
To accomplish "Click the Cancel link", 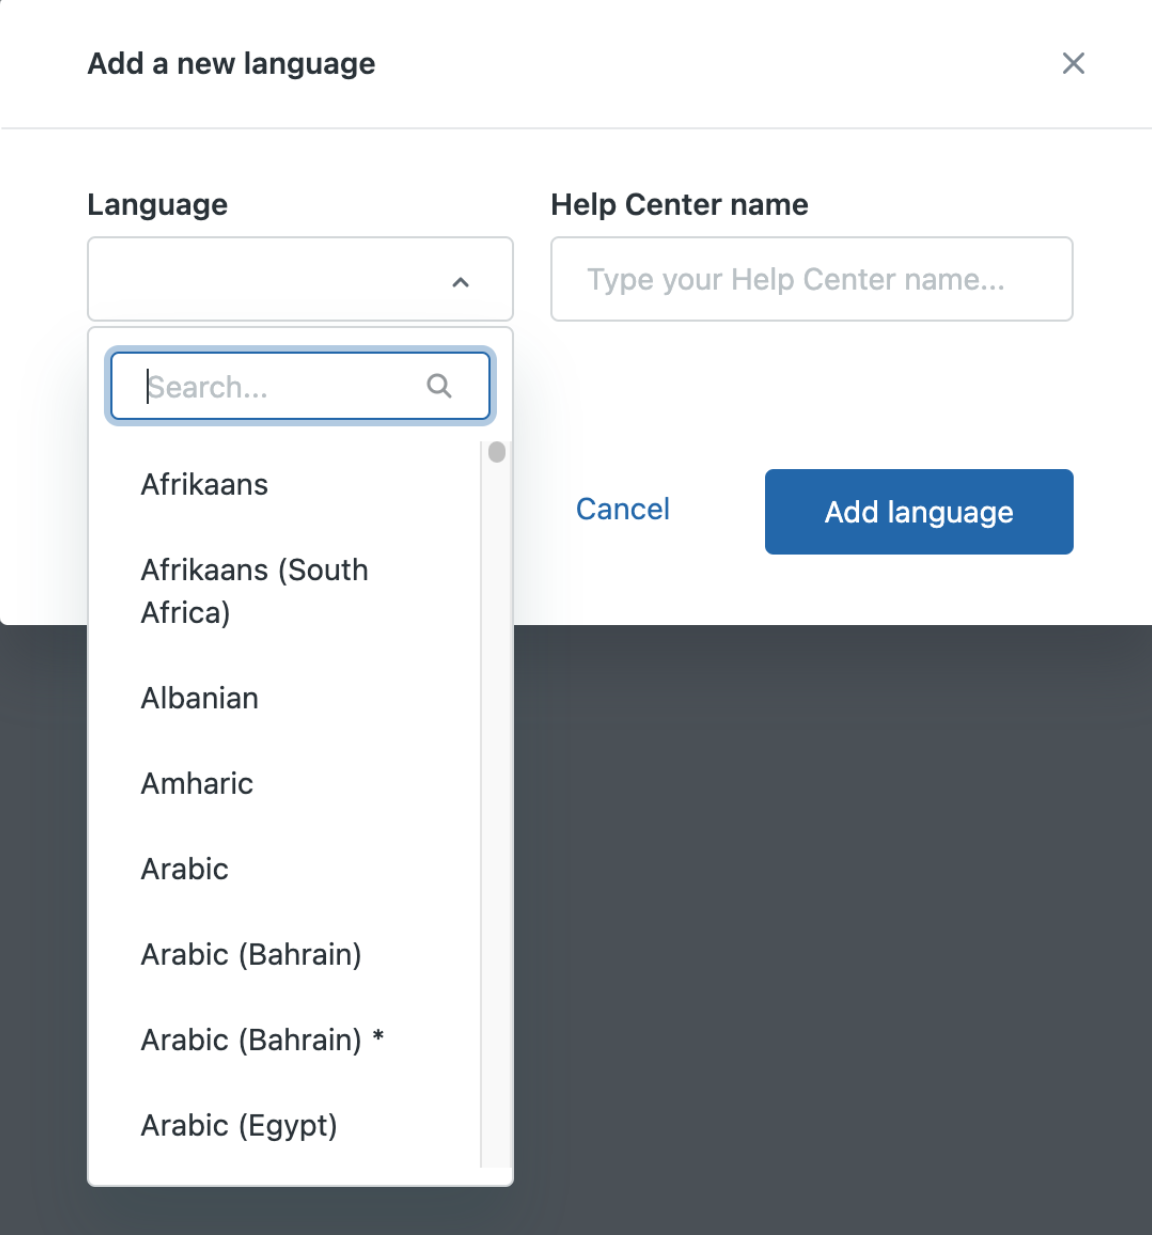I will coord(623,510).
